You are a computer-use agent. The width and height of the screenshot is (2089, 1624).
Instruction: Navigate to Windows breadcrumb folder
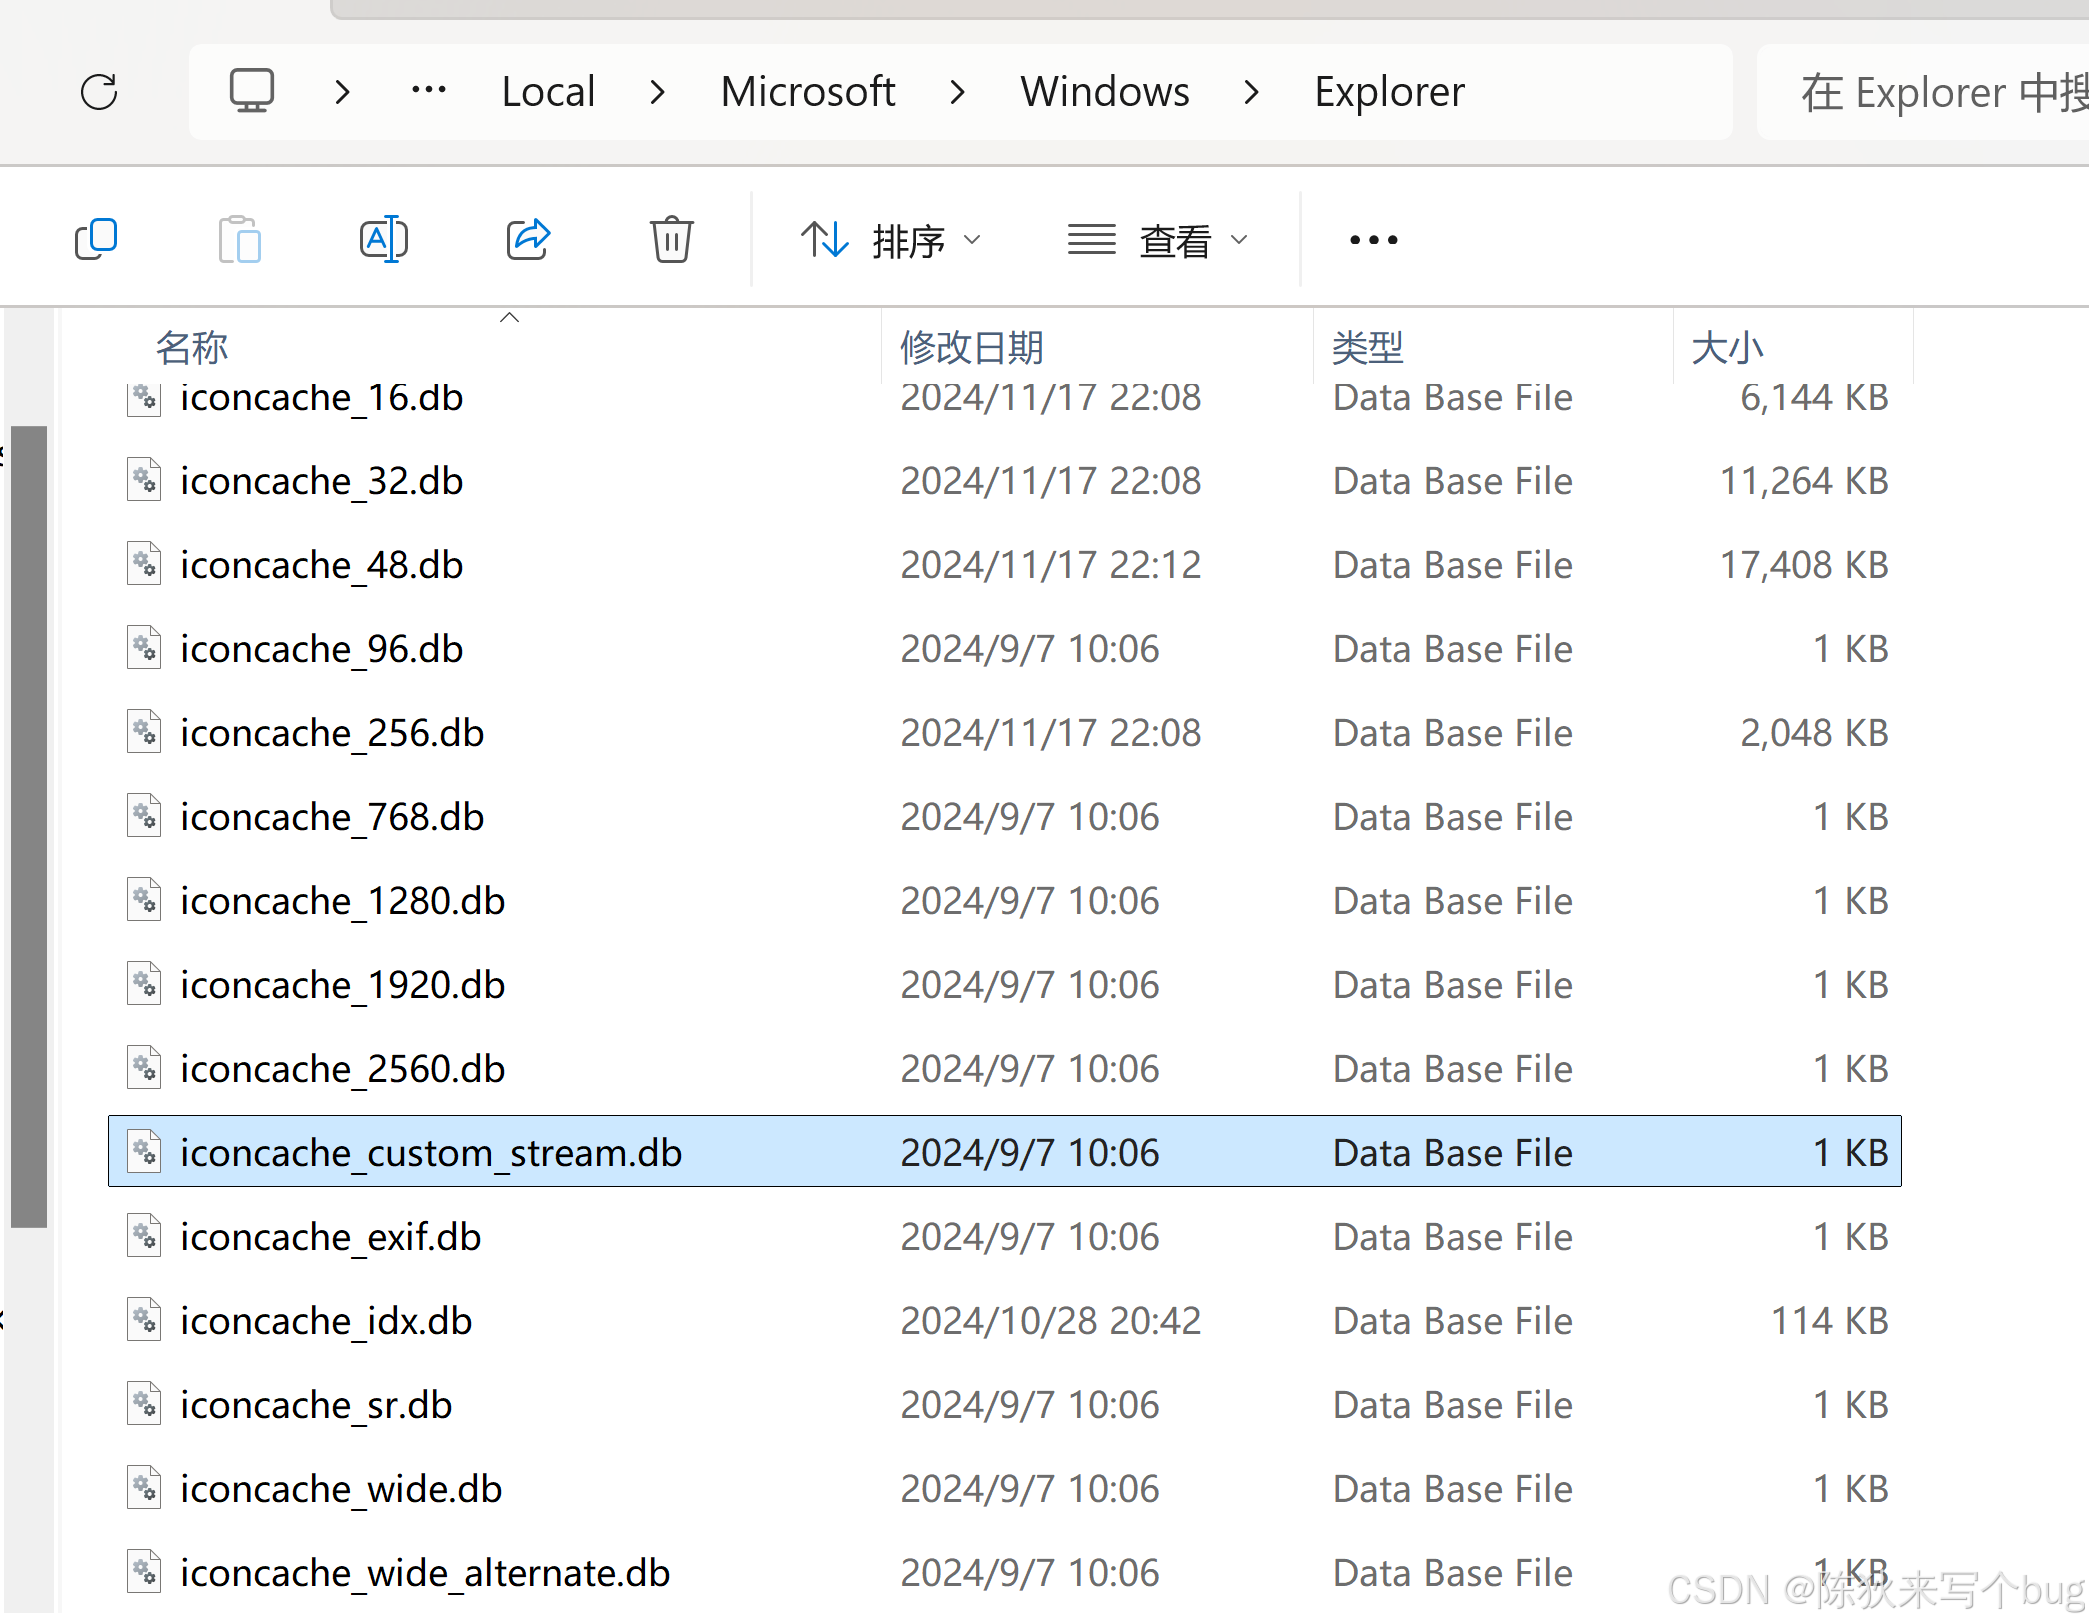tap(1104, 92)
